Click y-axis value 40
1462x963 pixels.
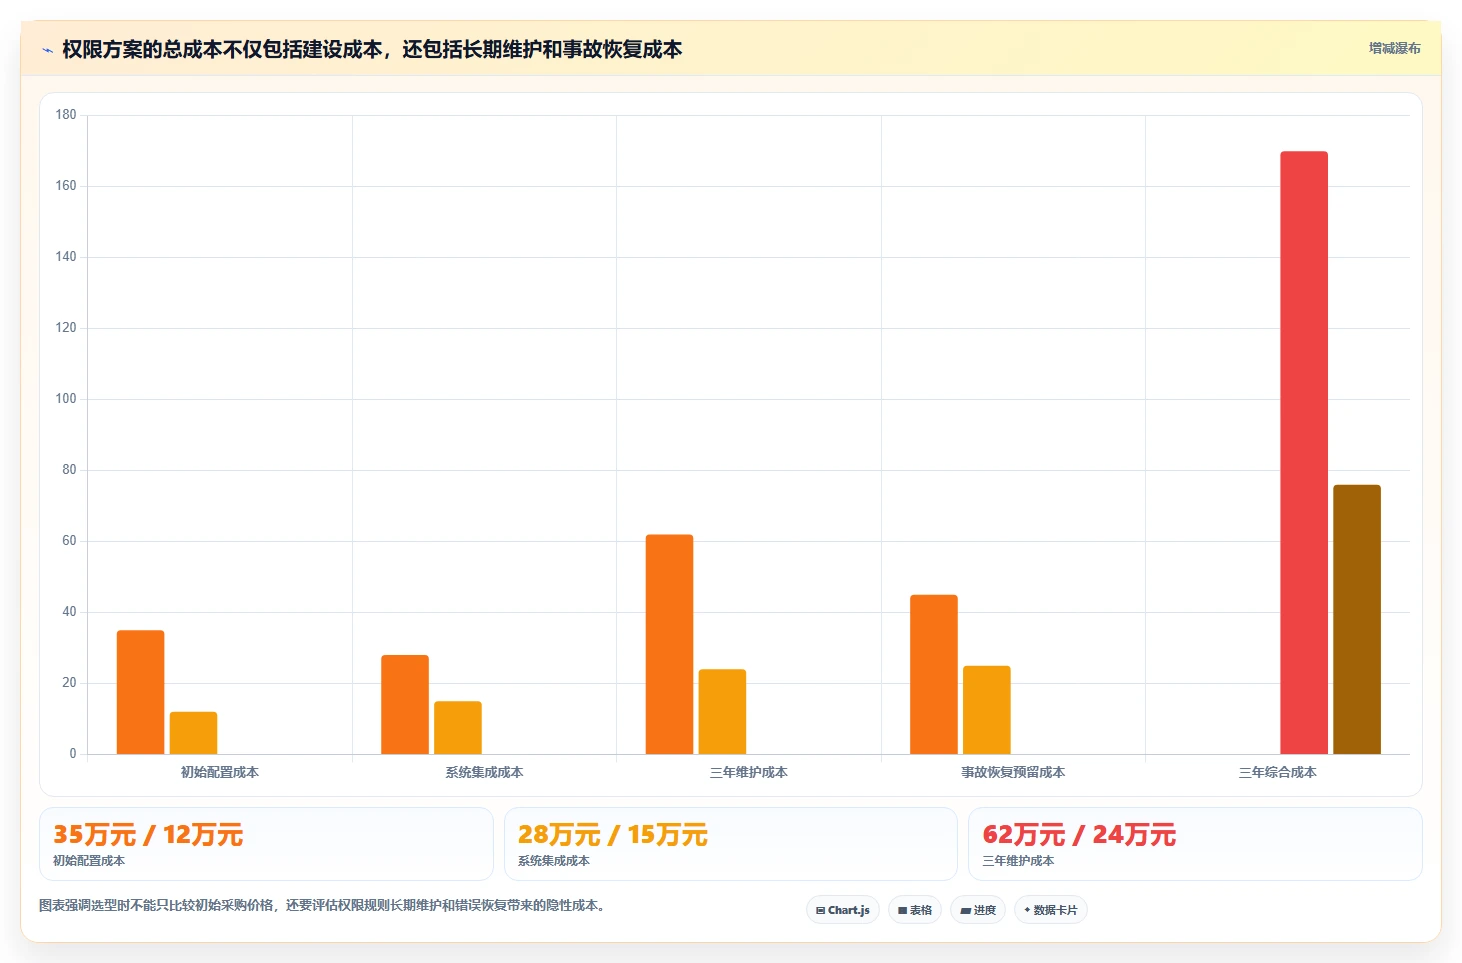(69, 612)
